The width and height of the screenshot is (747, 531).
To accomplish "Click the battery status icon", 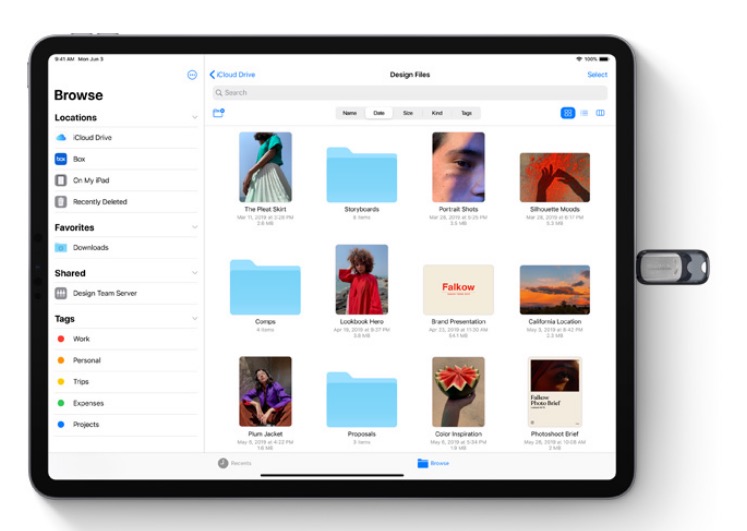I will (604, 59).
